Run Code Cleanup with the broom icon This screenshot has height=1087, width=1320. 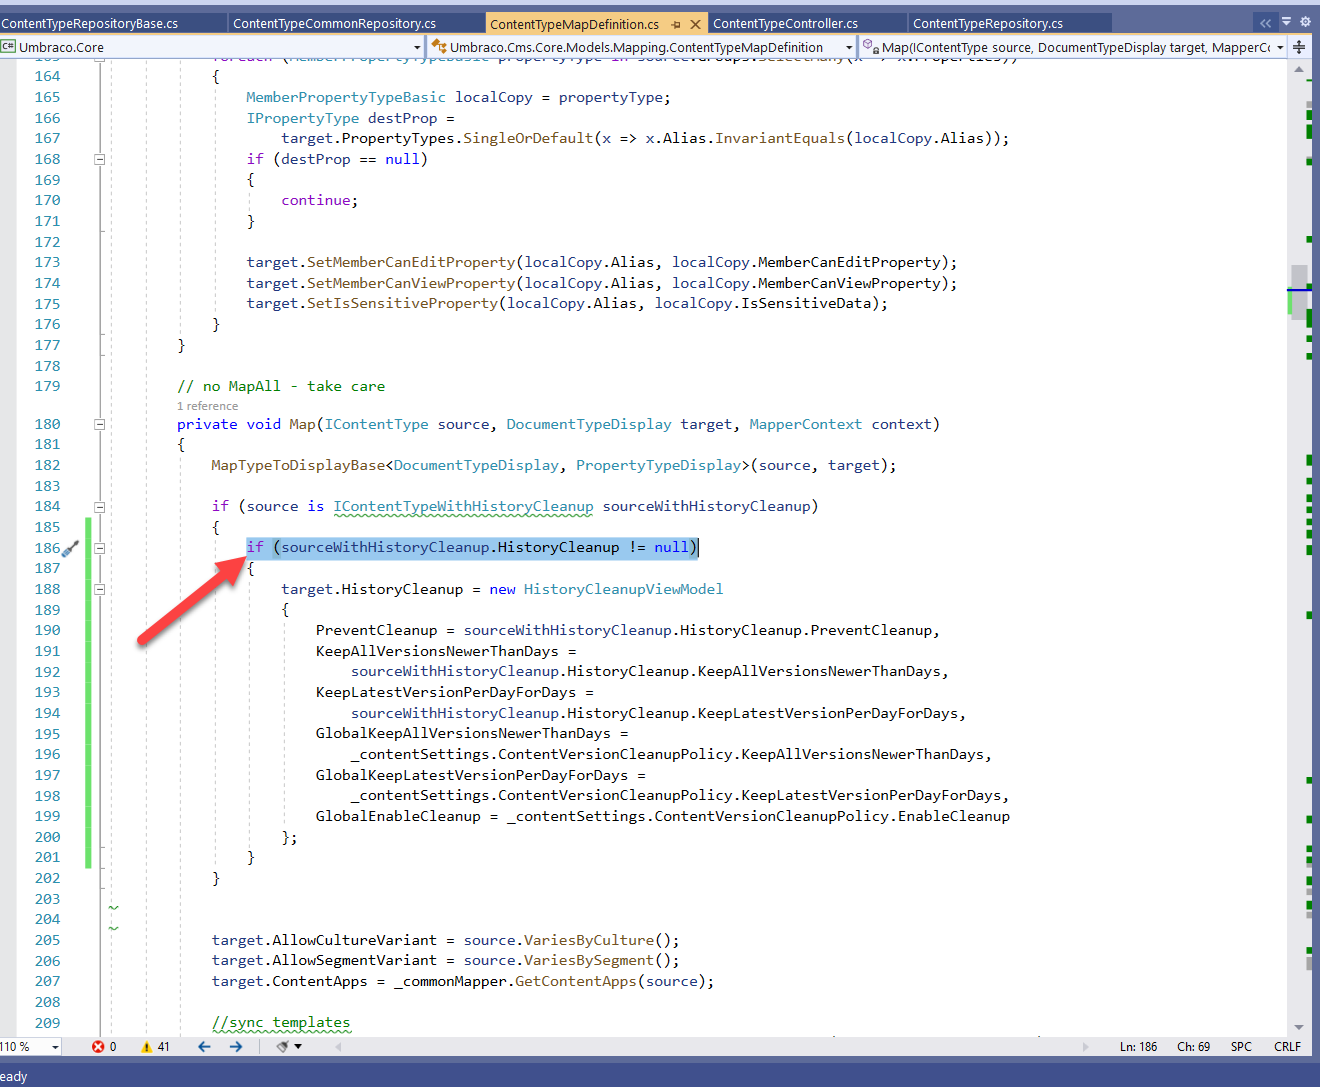click(x=281, y=1046)
